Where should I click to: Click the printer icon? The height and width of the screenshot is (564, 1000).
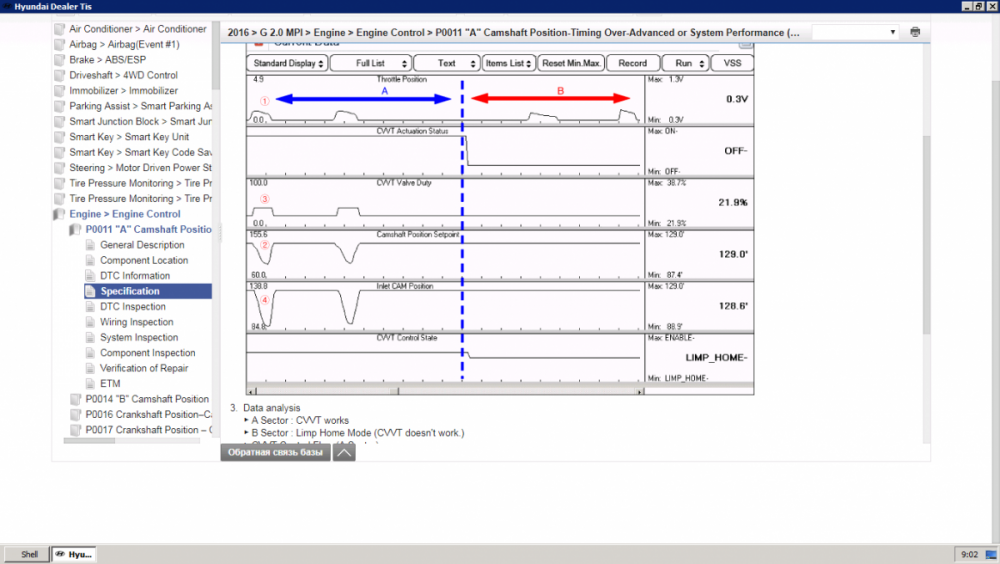915,32
